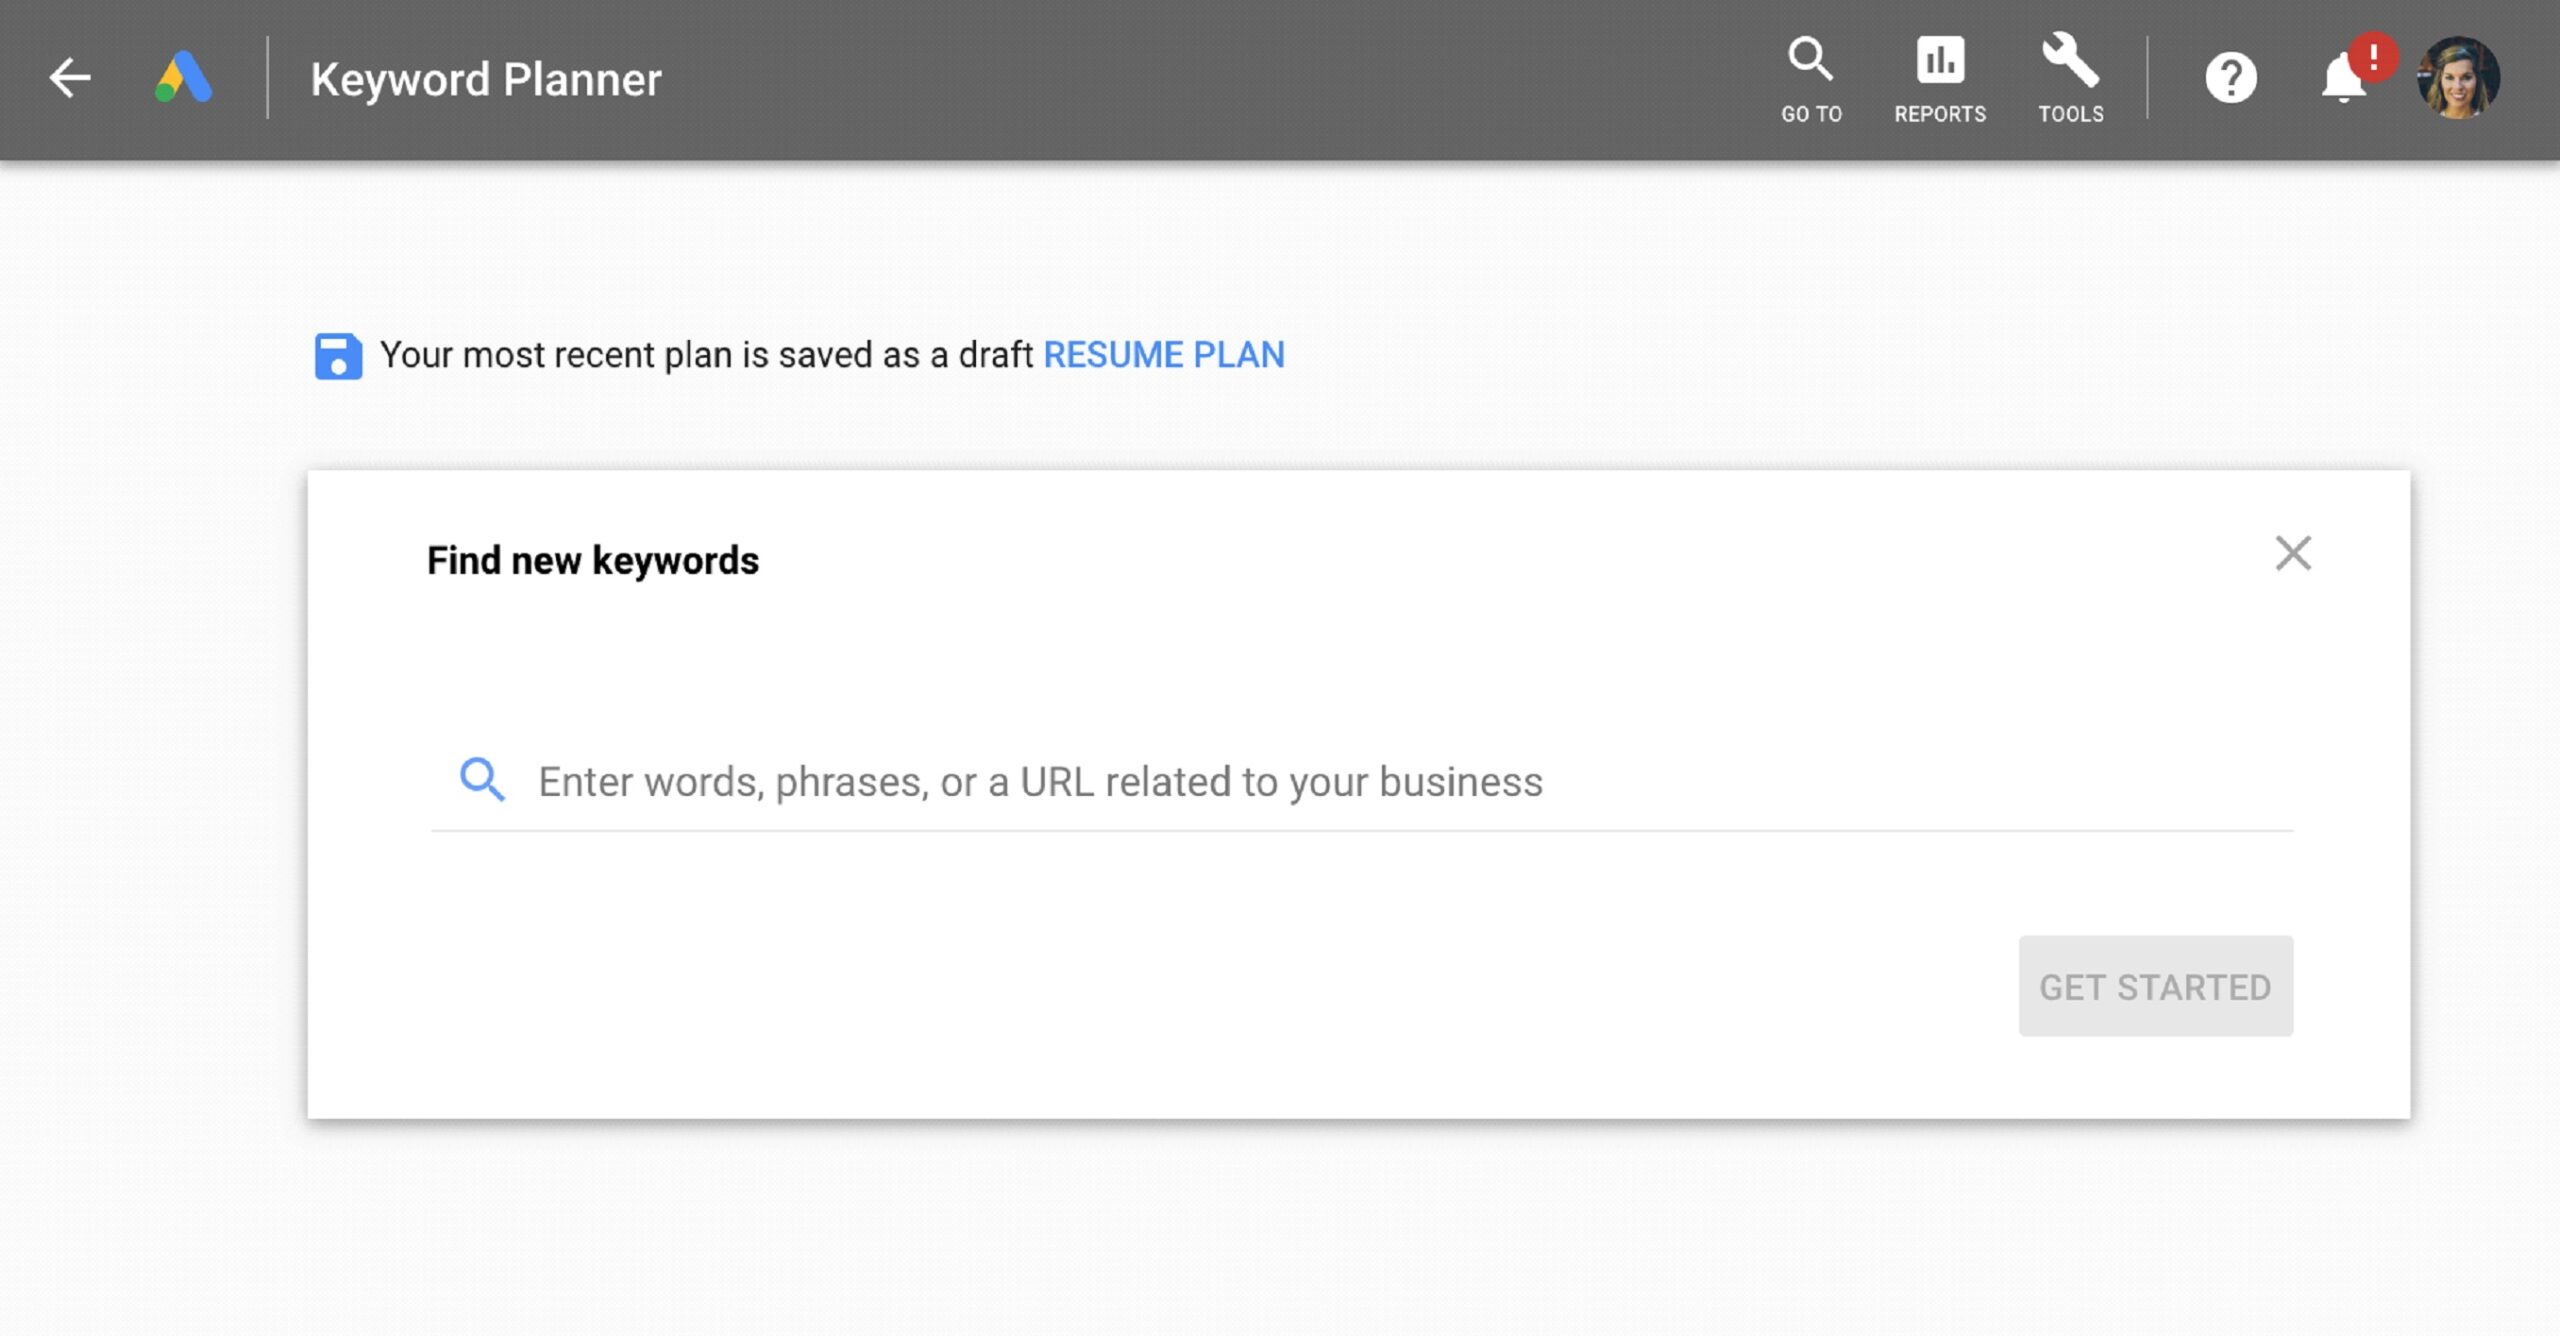Open the help question mark
Screen dimensions: 2560x1336
tap(2231, 78)
